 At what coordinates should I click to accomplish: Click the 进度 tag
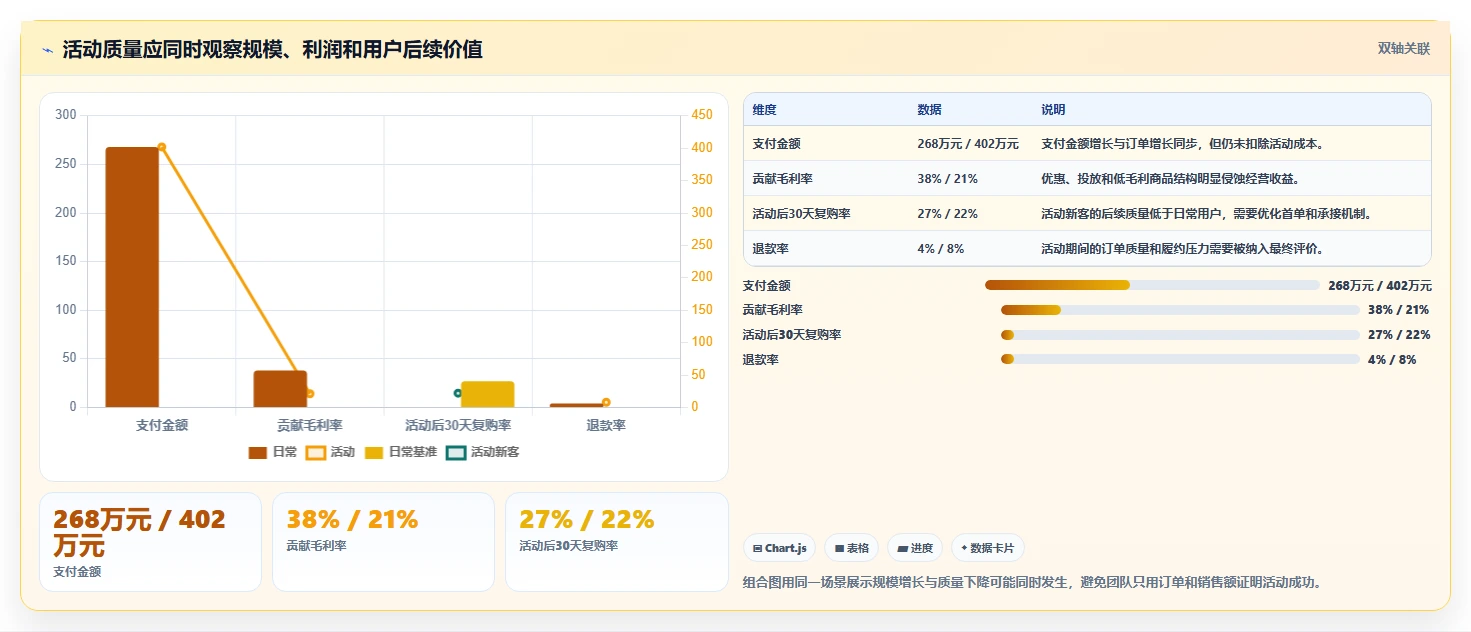[915, 548]
